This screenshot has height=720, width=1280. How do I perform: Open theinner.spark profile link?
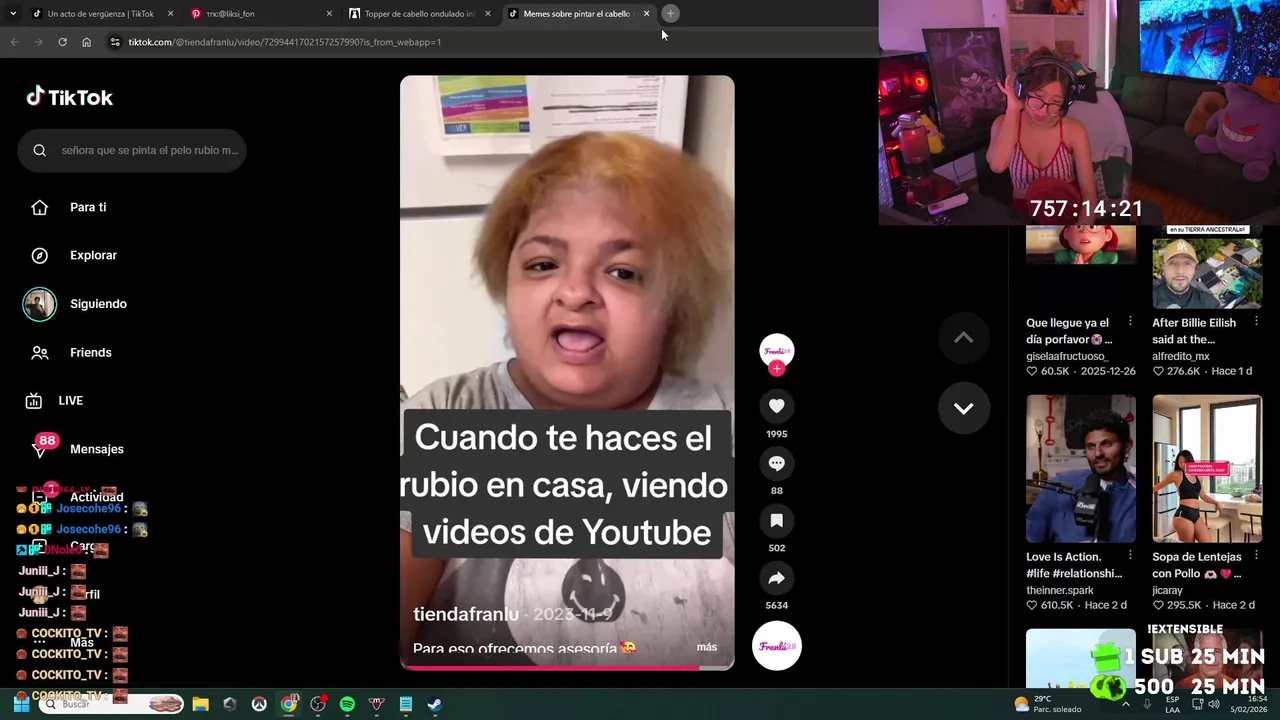coord(1060,590)
